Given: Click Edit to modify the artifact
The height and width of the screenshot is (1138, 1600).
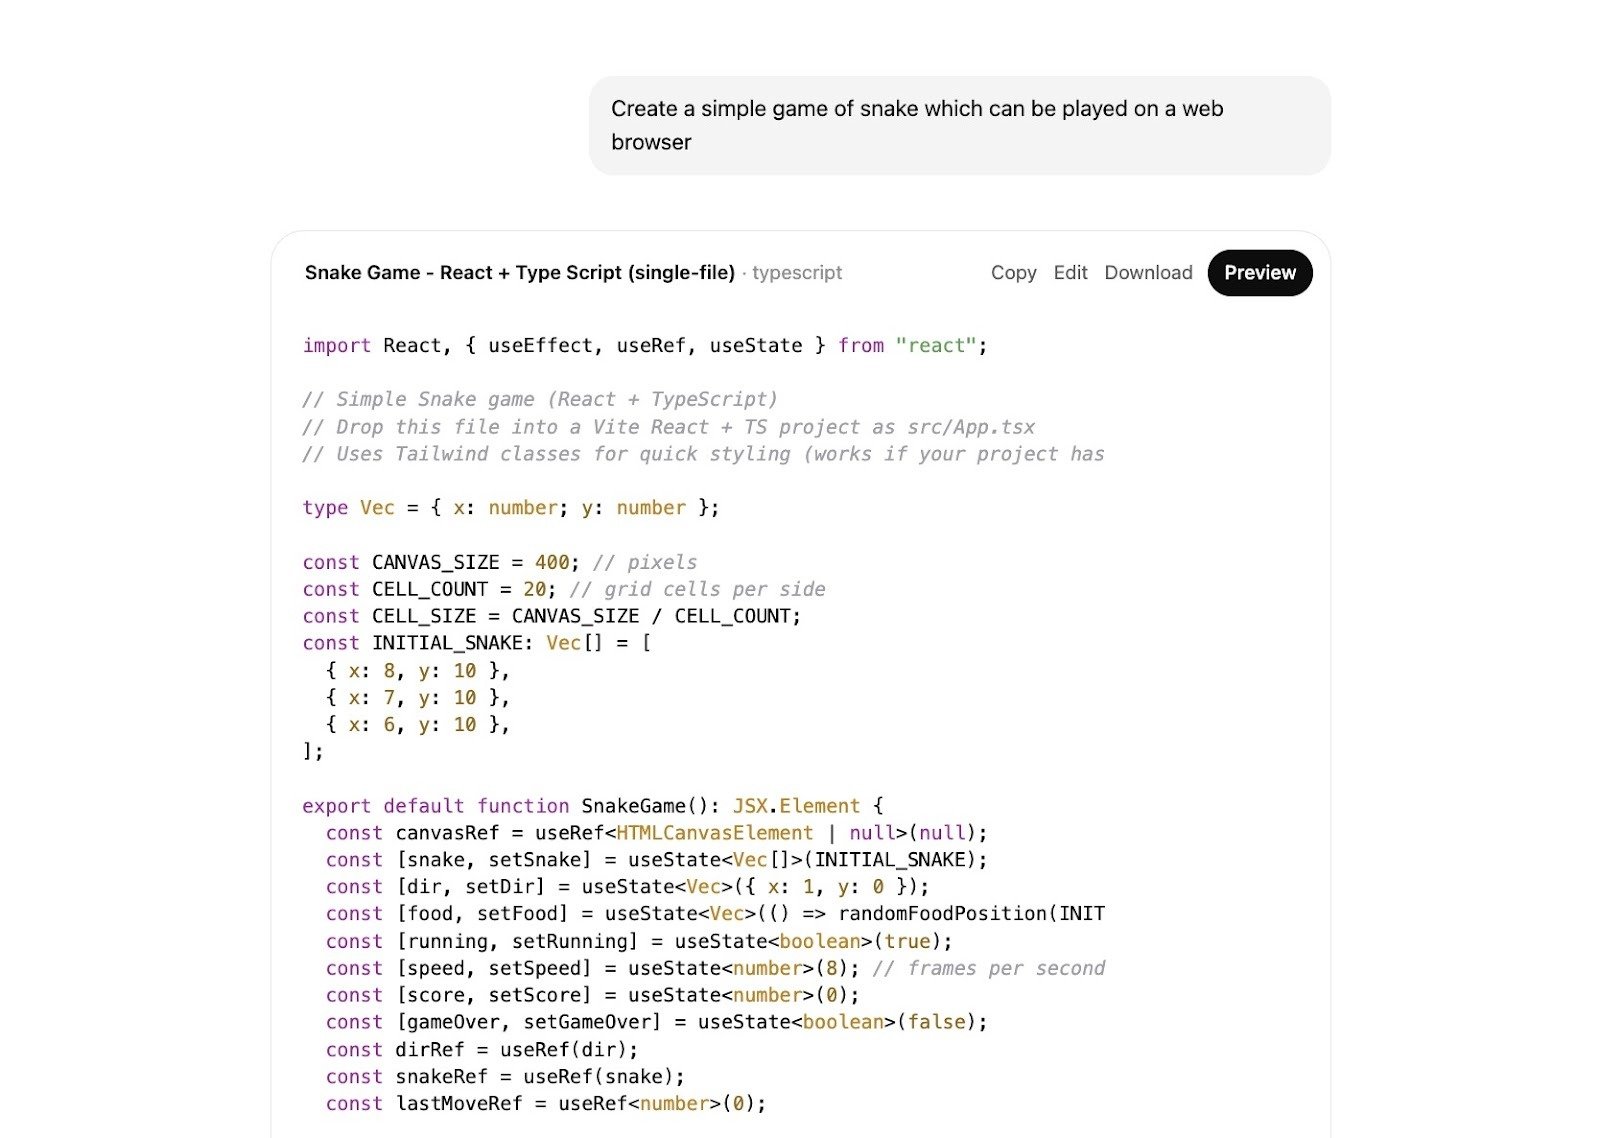Looking at the screenshot, I should pyautogui.click(x=1070, y=272).
